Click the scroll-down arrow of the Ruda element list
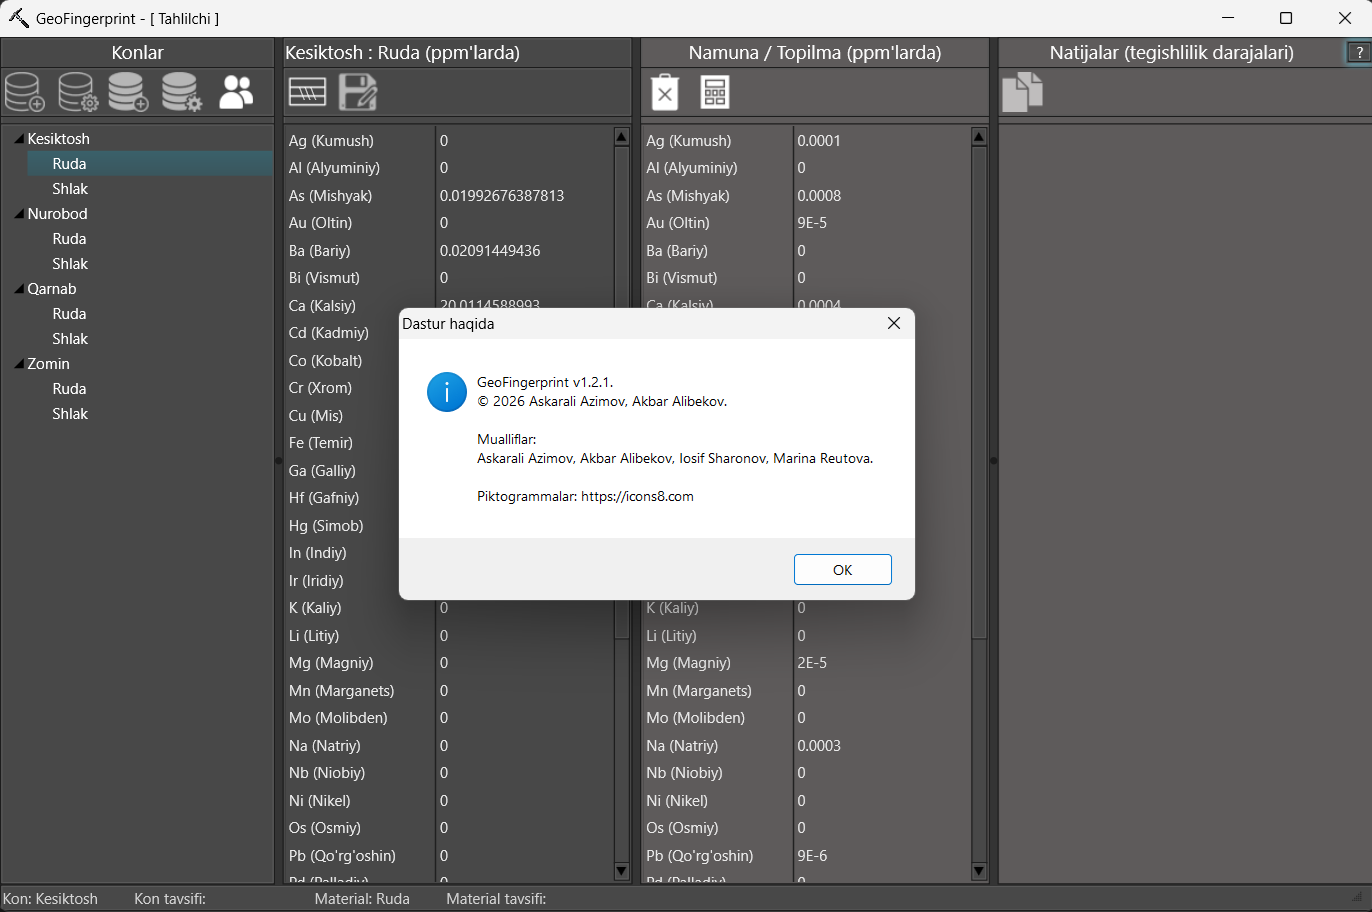This screenshot has height=912, width=1372. [x=622, y=871]
